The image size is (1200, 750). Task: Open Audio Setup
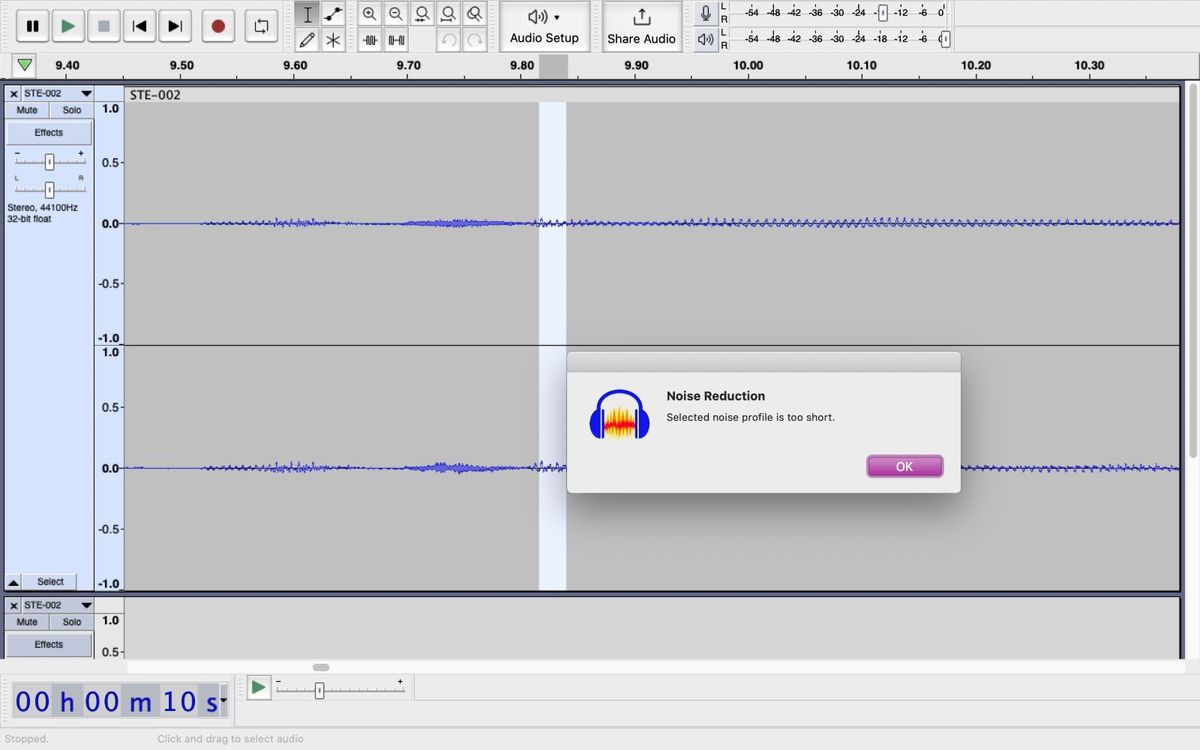pyautogui.click(x=544, y=27)
